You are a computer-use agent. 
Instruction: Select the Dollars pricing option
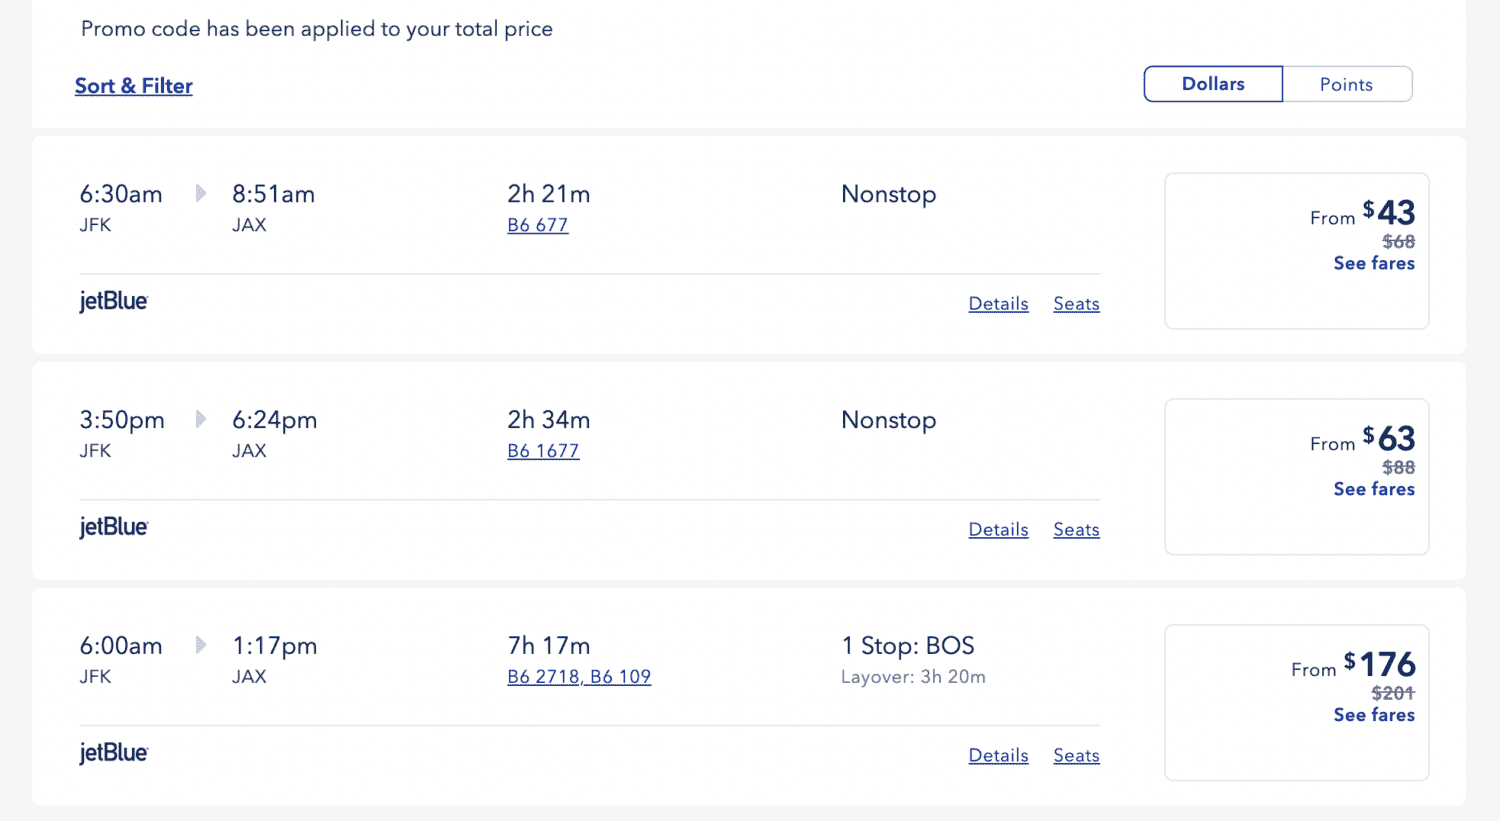pyautogui.click(x=1212, y=84)
